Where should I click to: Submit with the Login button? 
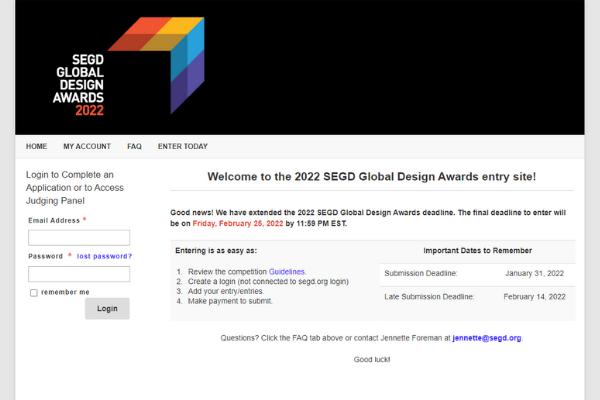tap(107, 309)
